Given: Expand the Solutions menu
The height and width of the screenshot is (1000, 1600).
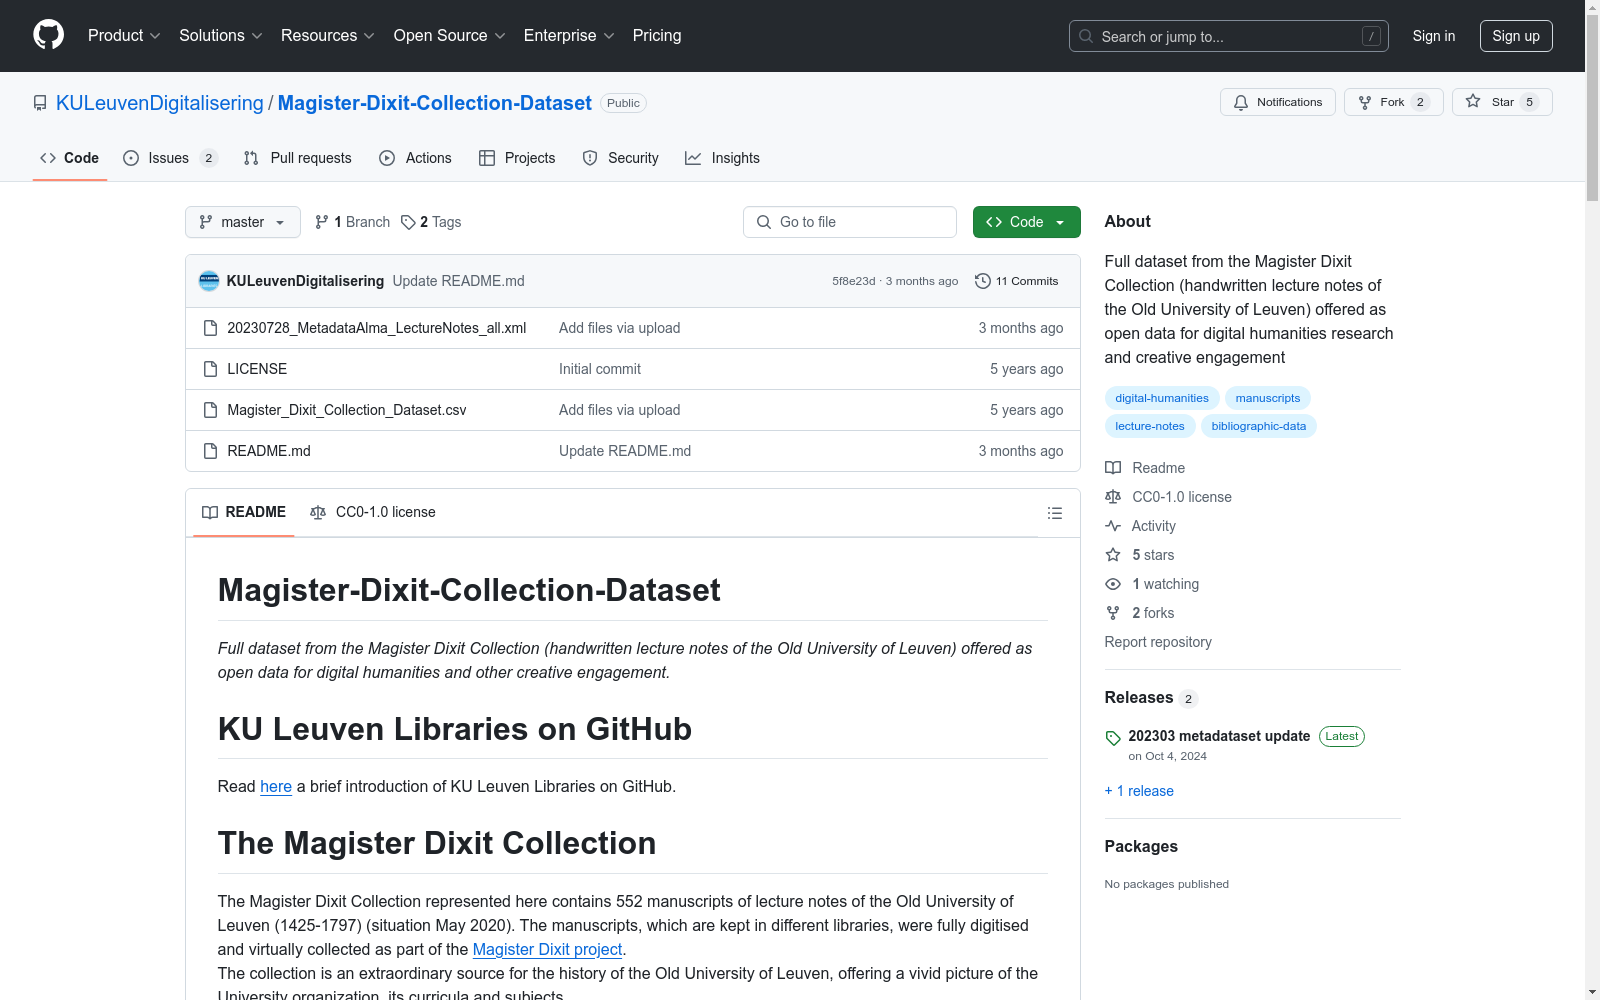Looking at the screenshot, I should click(221, 36).
